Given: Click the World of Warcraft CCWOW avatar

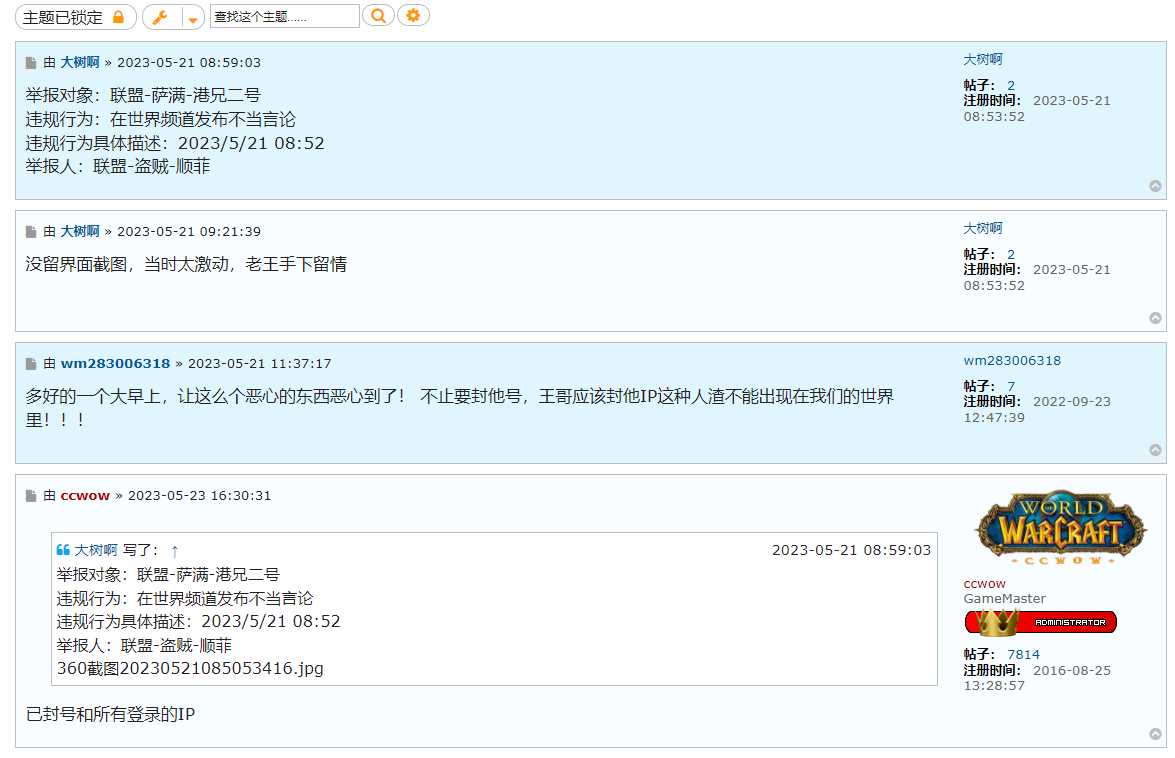Looking at the screenshot, I should point(1061,525).
